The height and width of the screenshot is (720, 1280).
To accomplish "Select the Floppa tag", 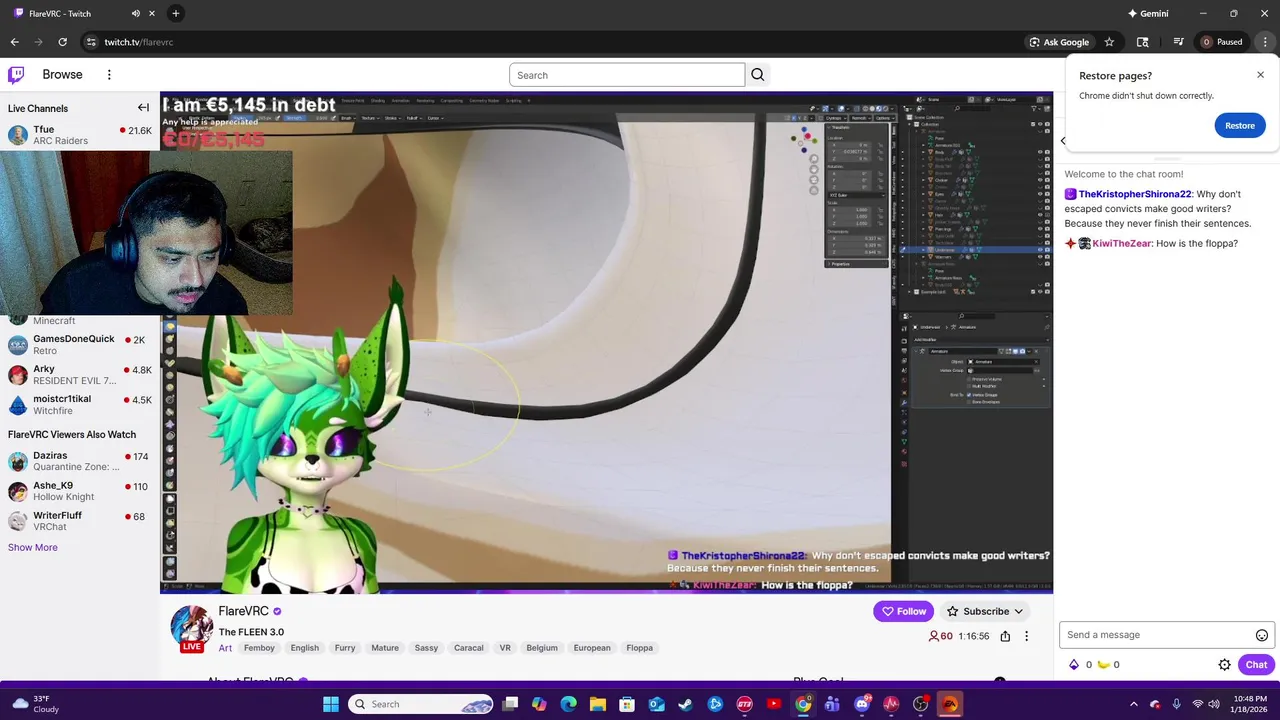I will tap(639, 648).
